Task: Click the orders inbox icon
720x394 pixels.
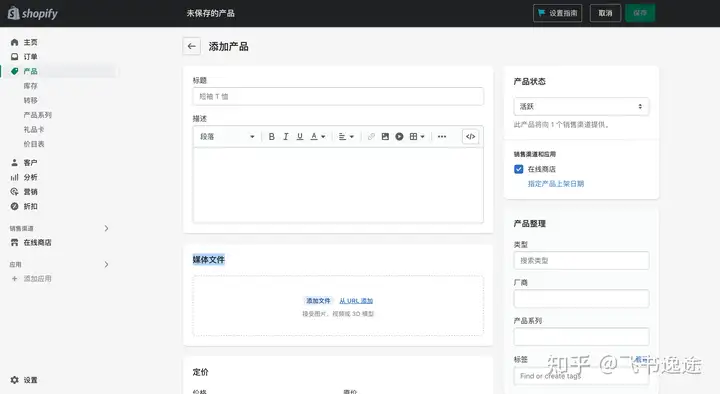Action: pyautogui.click(x=15, y=56)
